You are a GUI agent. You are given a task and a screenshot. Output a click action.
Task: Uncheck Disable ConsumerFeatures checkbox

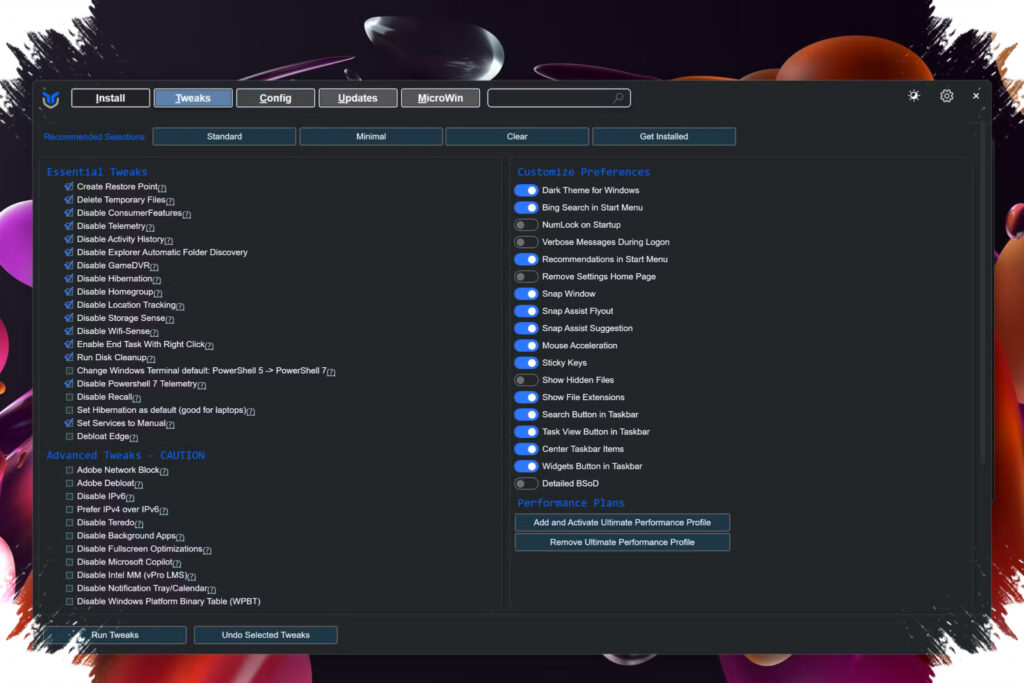point(69,213)
